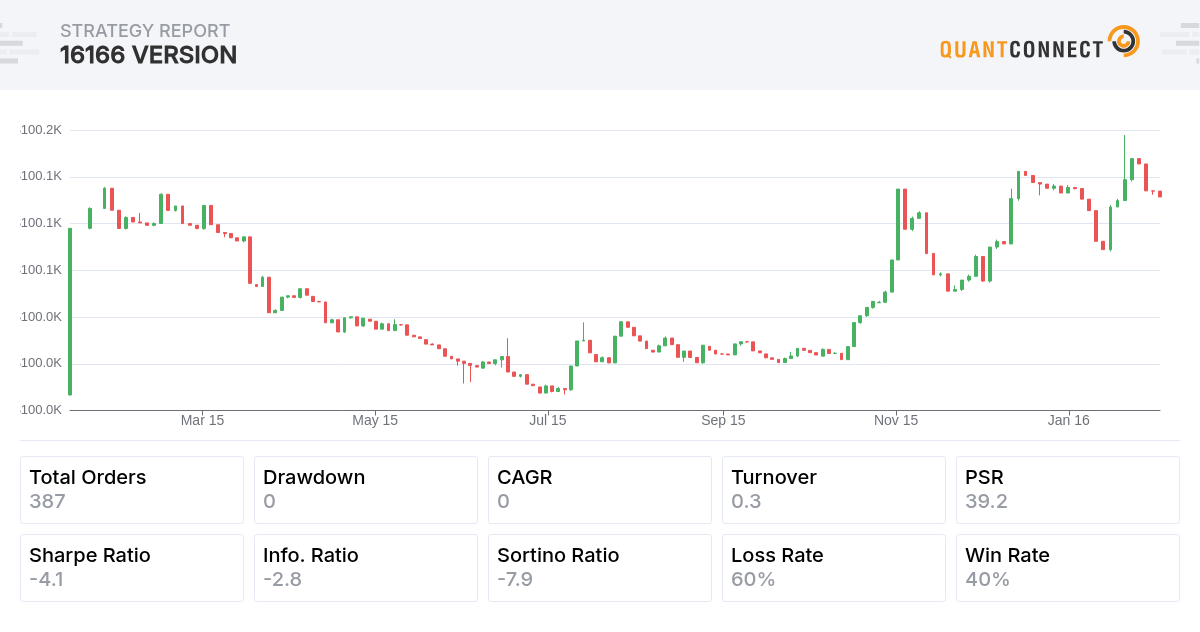Screen dimensions: 1200x632
Task: Click the 'May 15' axis label
Action: (375, 420)
